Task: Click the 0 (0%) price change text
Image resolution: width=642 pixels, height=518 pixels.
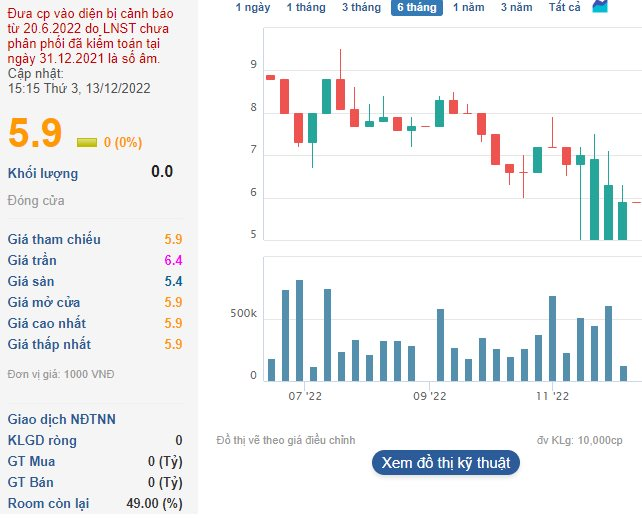Action: pos(123,142)
